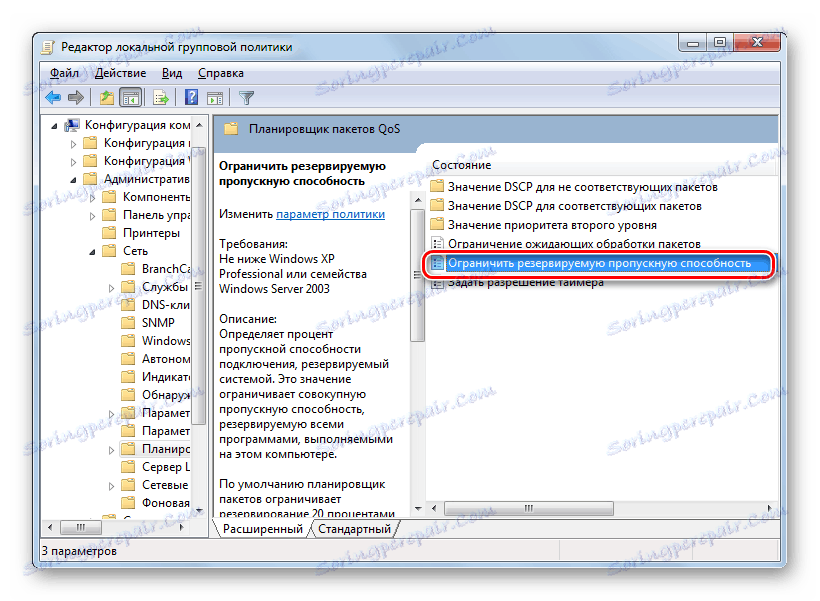820x601 pixels.
Task: Click folder icon next to 'Планировщик пакетов QoS' header
Action: [231, 129]
